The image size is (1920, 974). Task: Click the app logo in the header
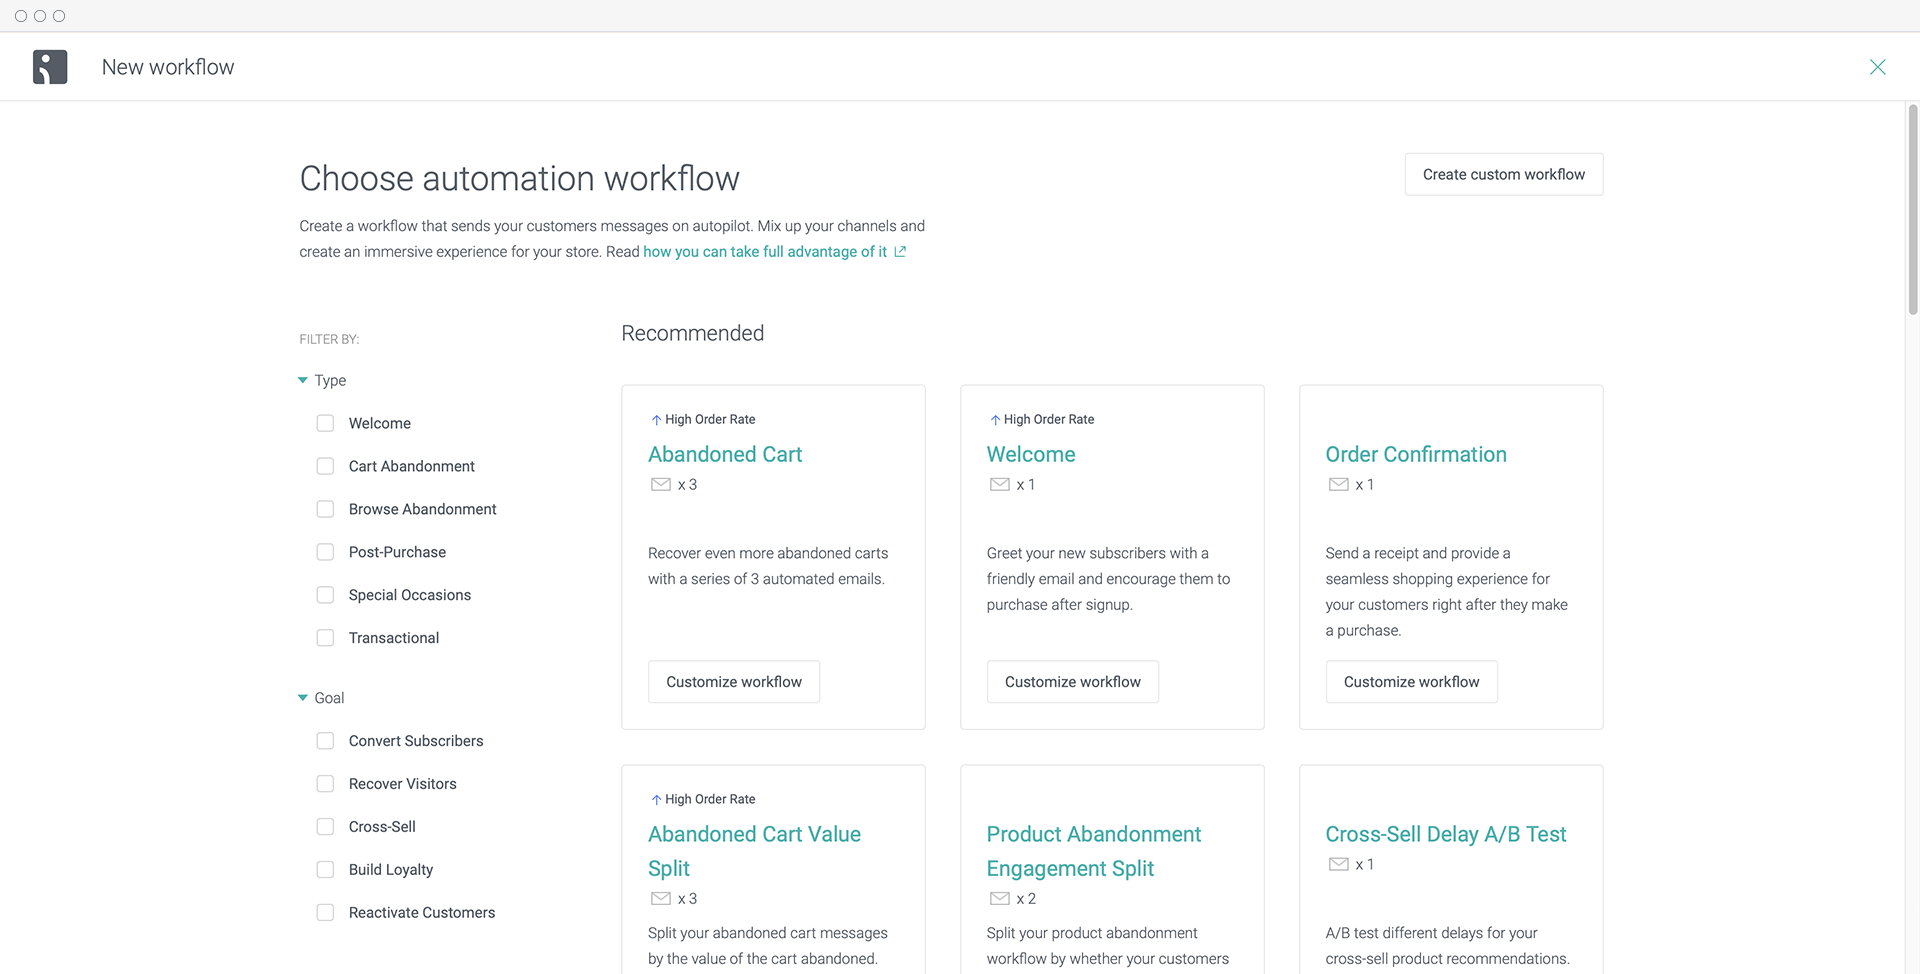coord(50,67)
